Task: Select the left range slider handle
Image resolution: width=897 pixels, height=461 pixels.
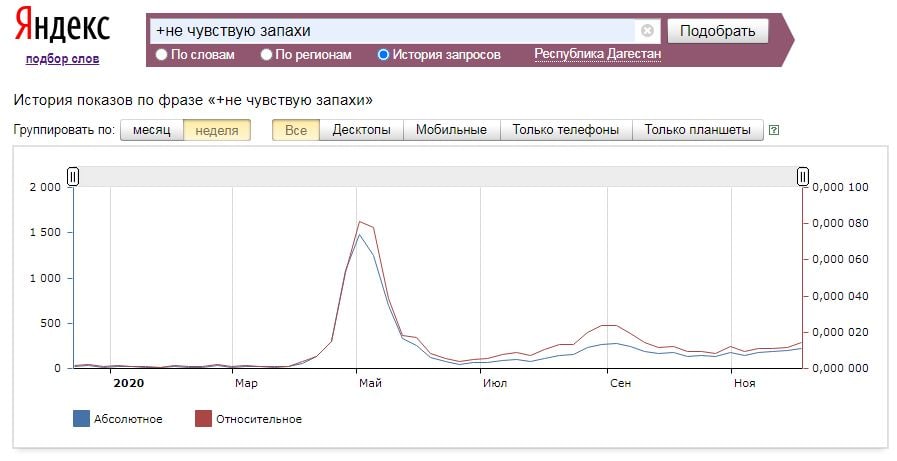Action: pos(73,177)
